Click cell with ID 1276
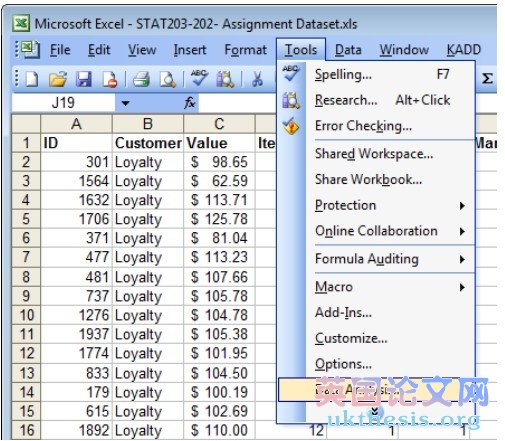505x441 pixels. pos(76,315)
